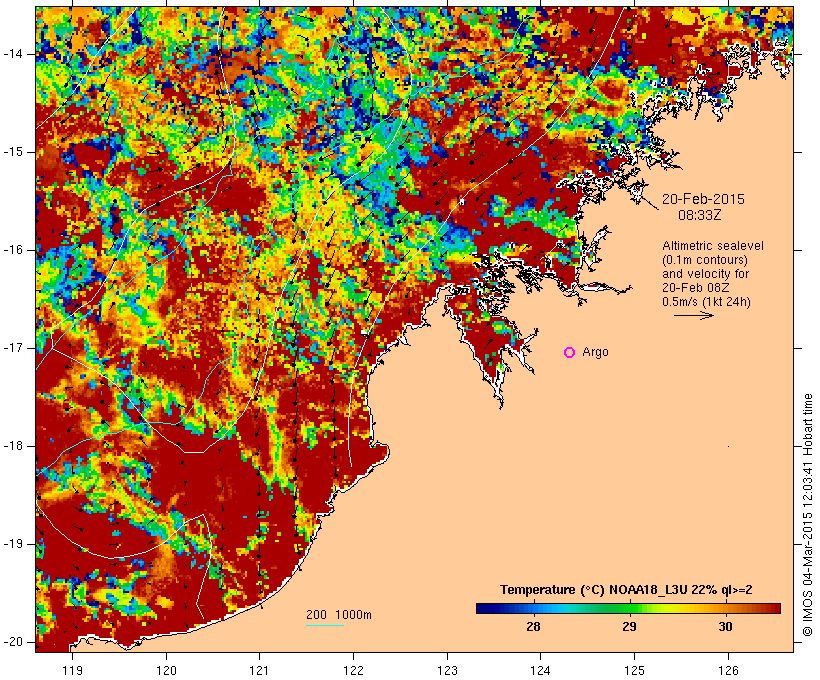Click the colorbar label 29
The width and height of the screenshot is (820, 680).
(x=629, y=627)
